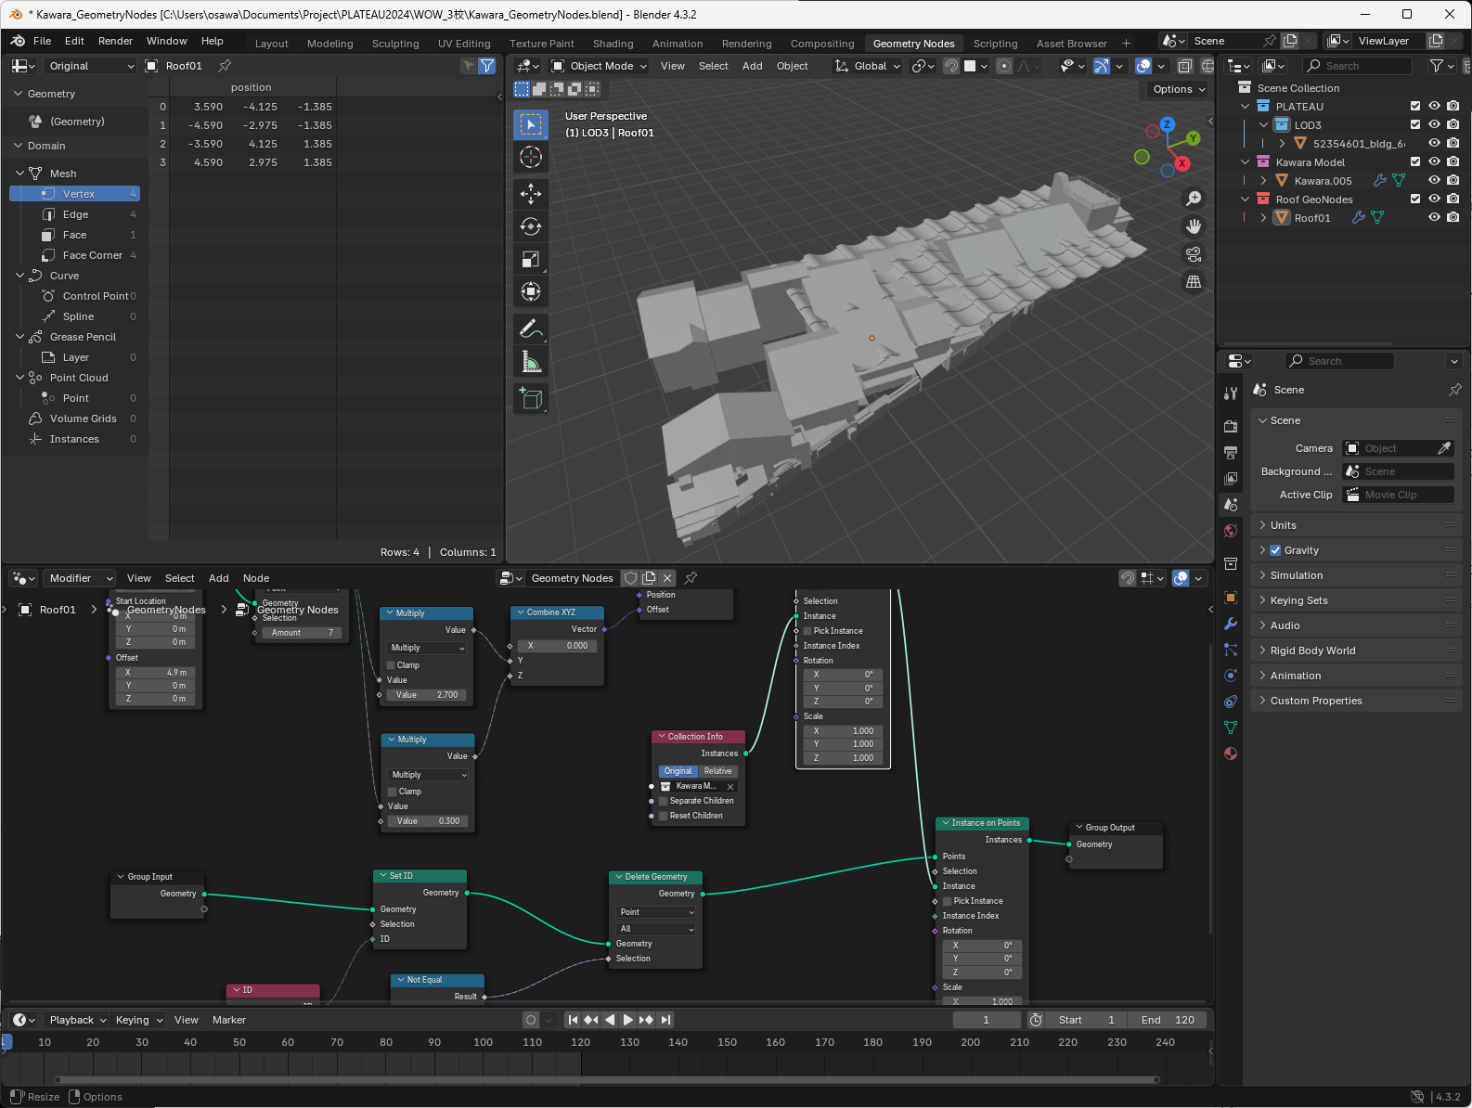
Task: Expand the Rigid Body World panel
Action: click(x=1355, y=650)
